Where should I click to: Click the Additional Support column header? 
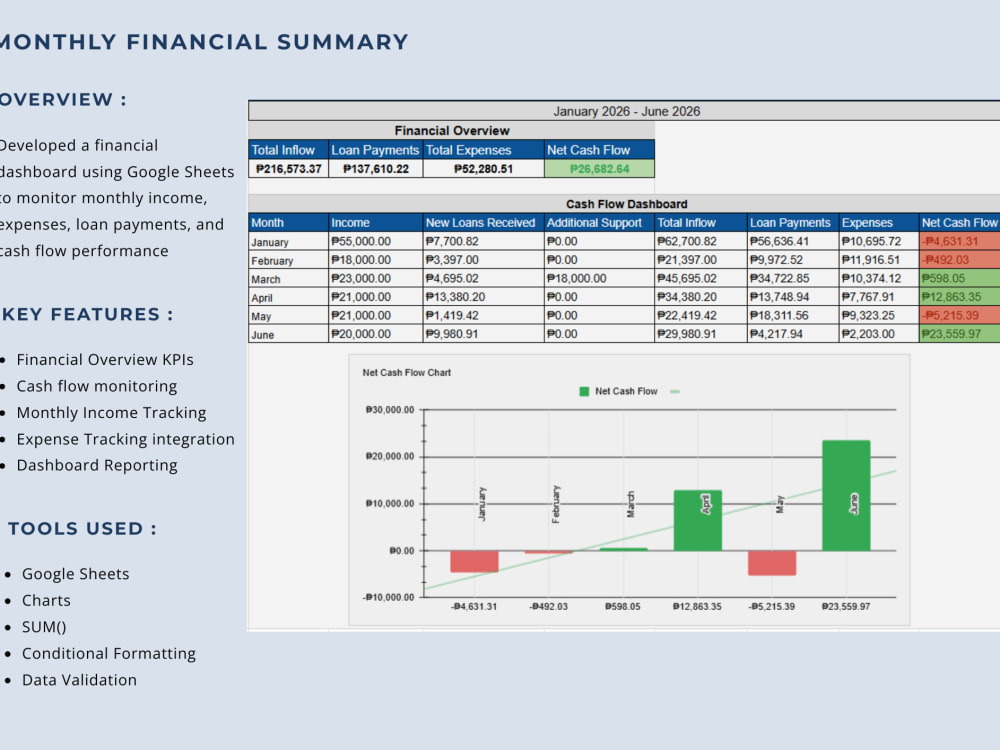(x=599, y=223)
